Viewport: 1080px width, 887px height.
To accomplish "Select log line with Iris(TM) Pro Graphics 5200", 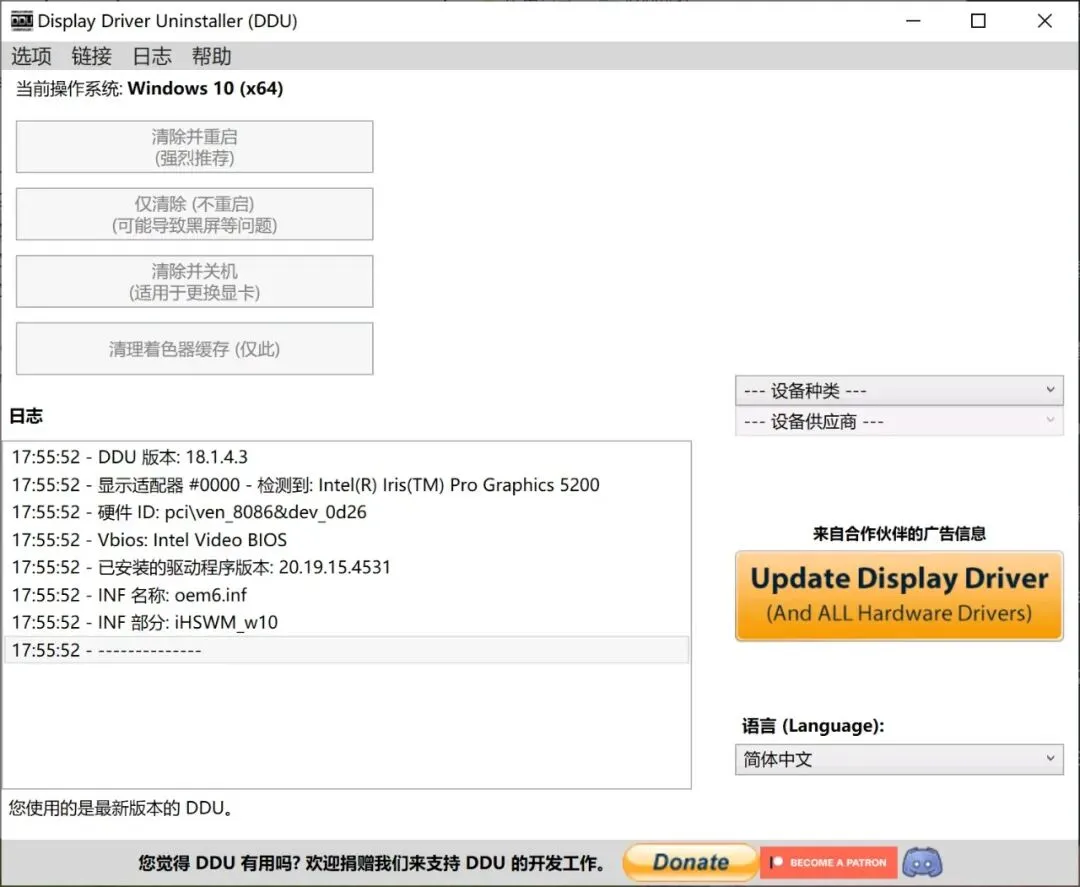I will click(x=346, y=484).
